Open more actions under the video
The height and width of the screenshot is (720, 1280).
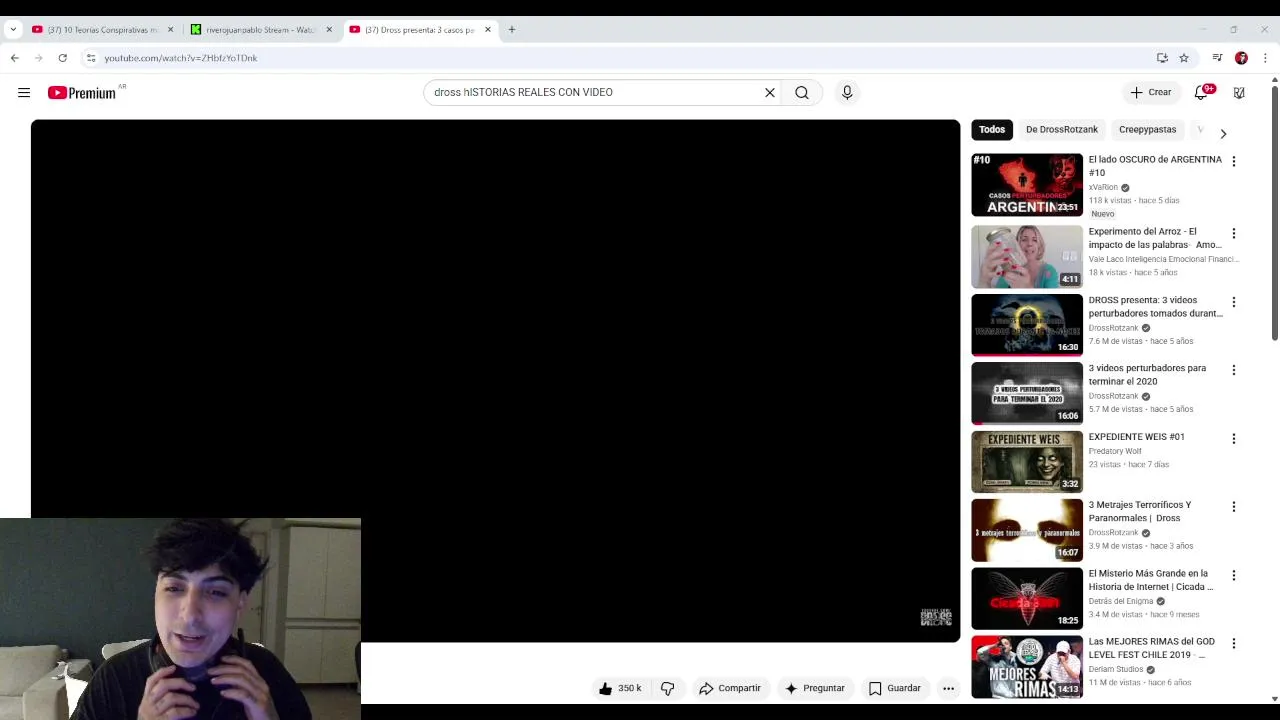[x=948, y=688]
